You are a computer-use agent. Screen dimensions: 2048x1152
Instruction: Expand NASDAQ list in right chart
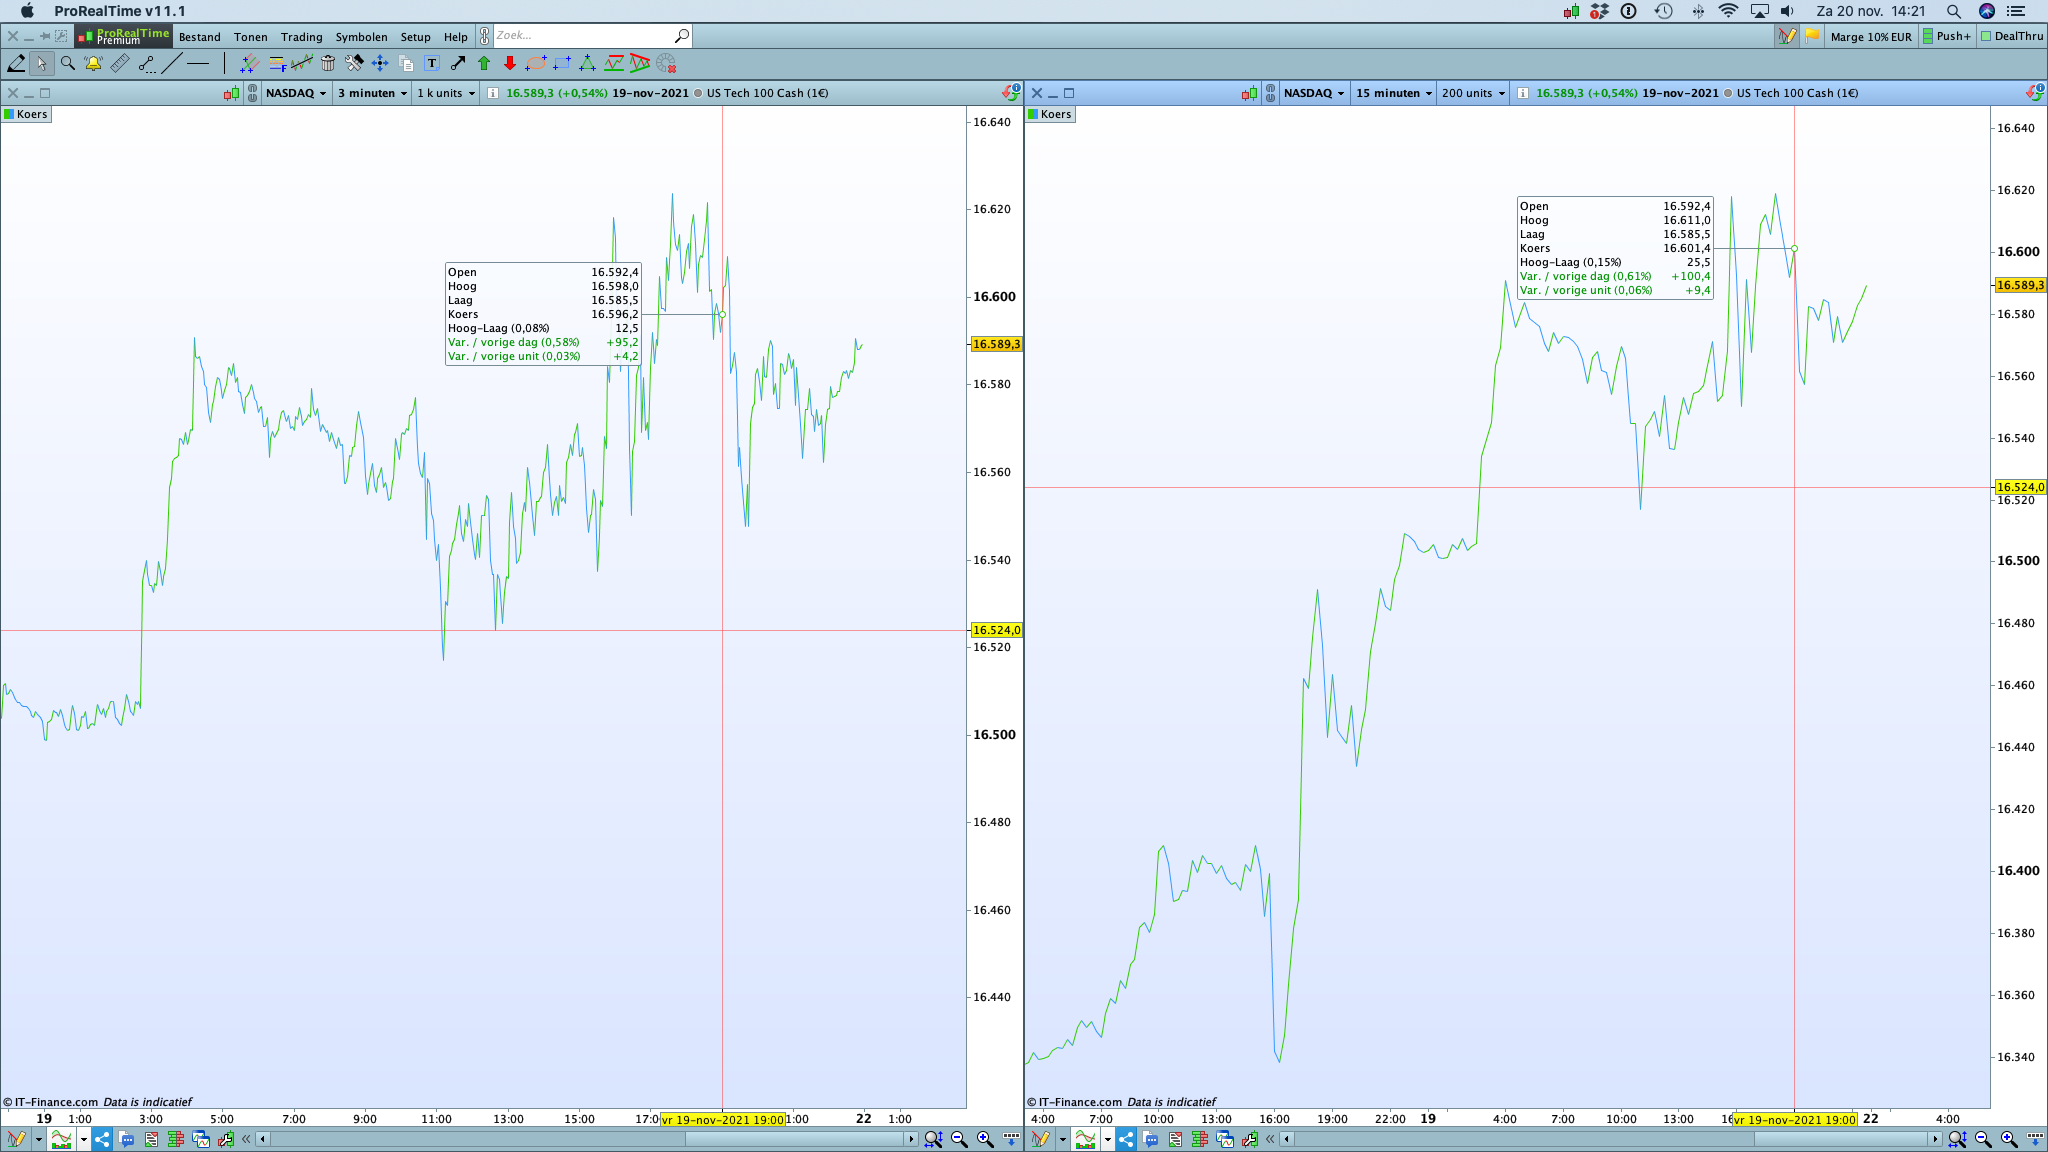[x=1314, y=93]
